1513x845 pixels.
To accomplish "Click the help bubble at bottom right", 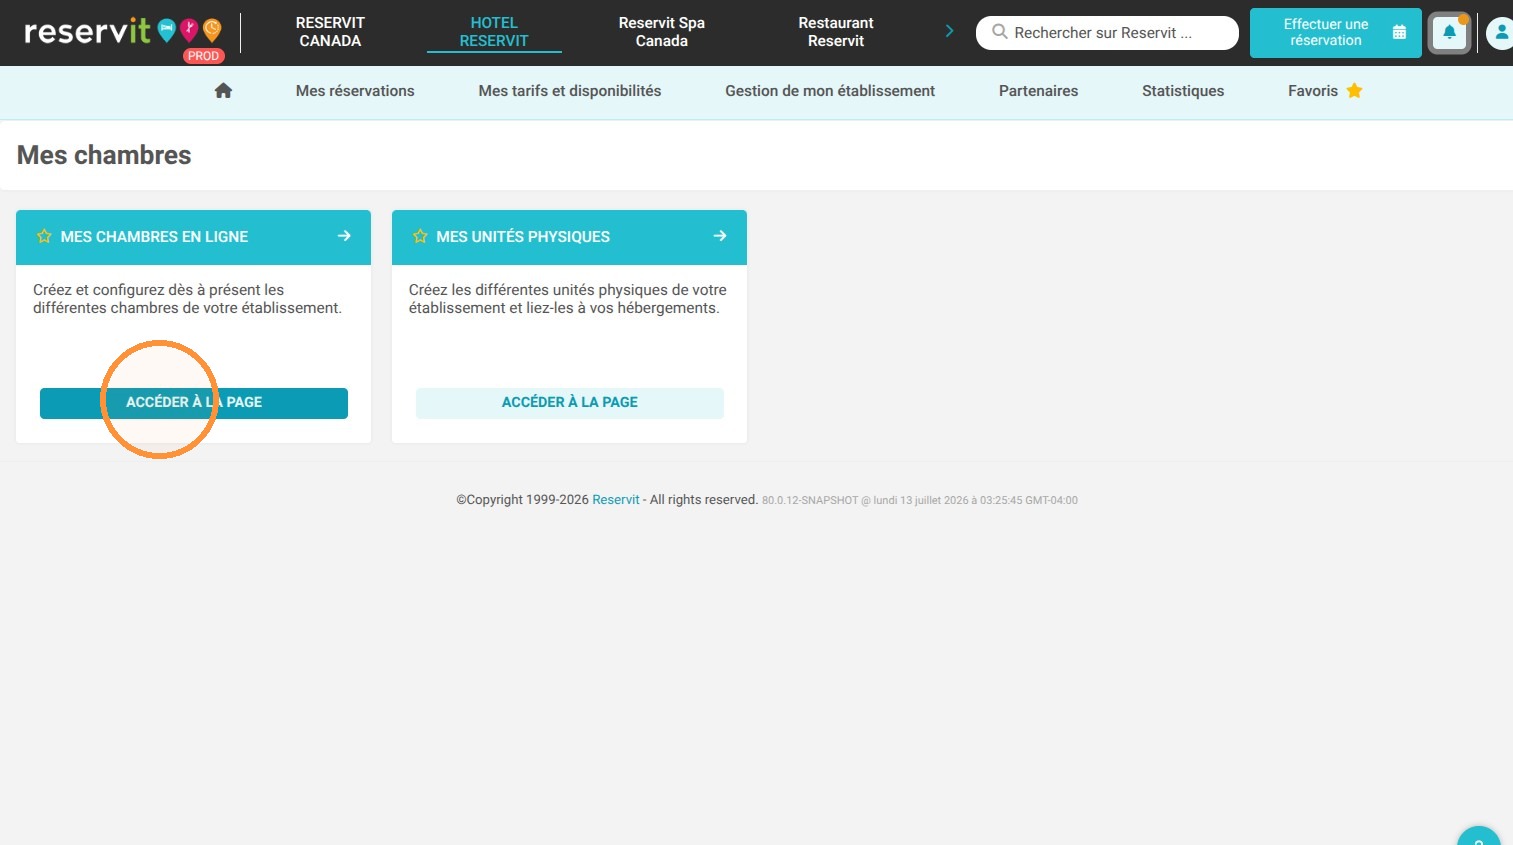I will click(1479, 837).
